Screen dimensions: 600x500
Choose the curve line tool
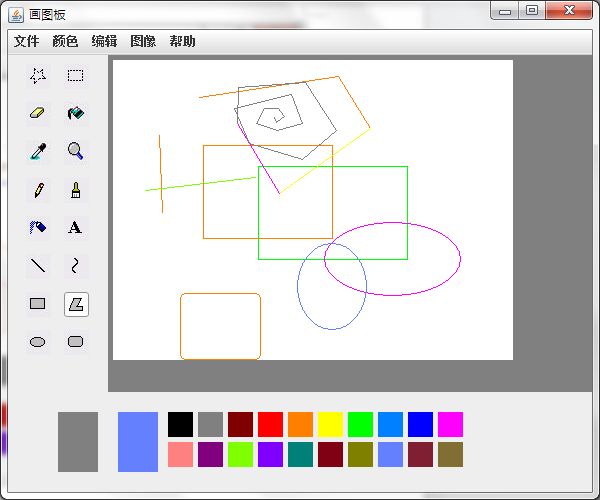[75, 265]
